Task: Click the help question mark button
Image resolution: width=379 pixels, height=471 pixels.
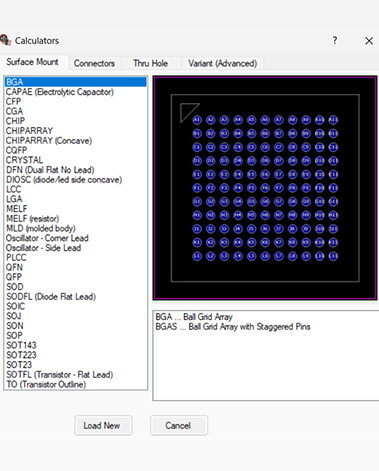Action: pos(335,41)
